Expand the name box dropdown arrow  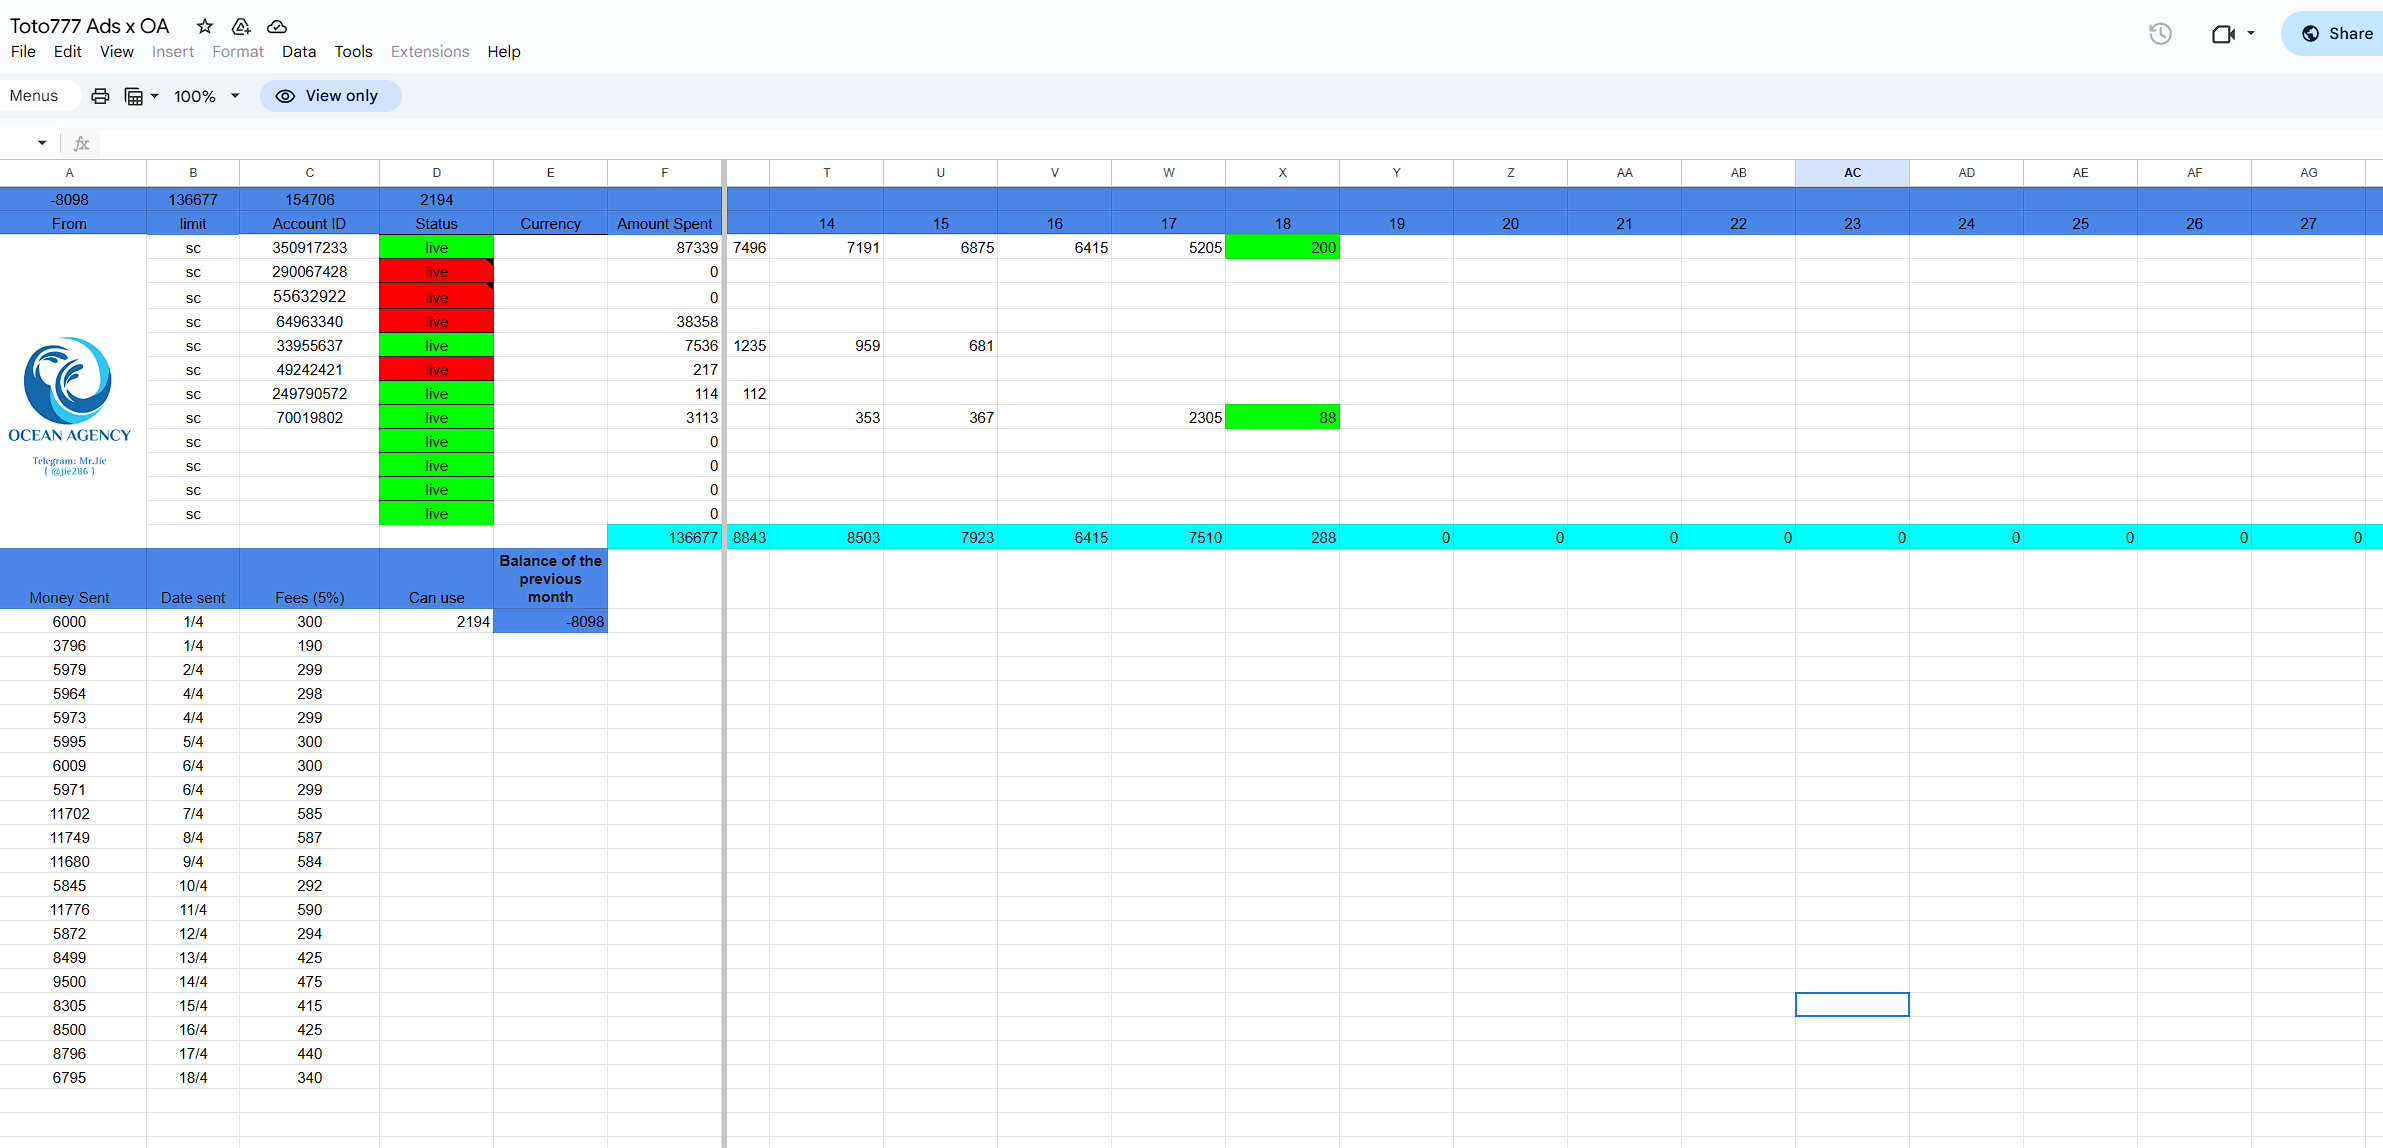pos(42,144)
